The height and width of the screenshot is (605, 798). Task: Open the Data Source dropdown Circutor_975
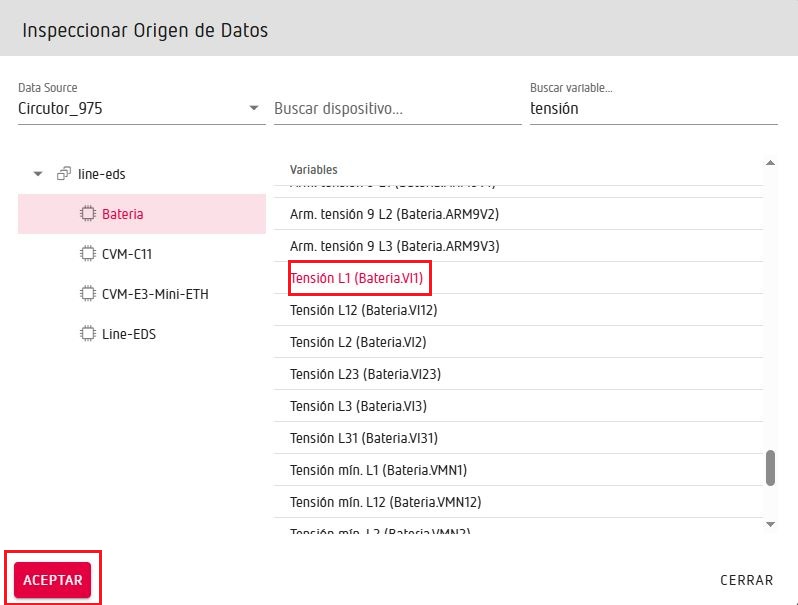coord(141,108)
